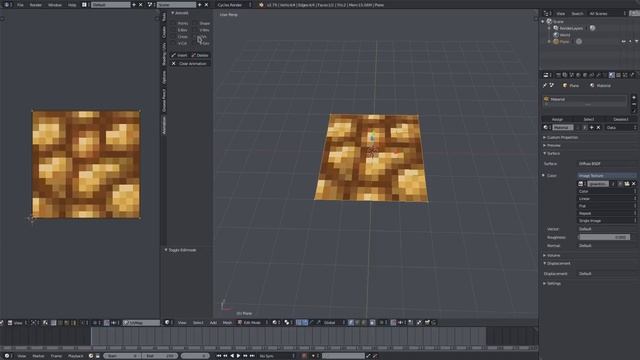The height and width of the screenshot is (360, 640).
Task: Click the Deselect material button
Action: pos(621,119)
